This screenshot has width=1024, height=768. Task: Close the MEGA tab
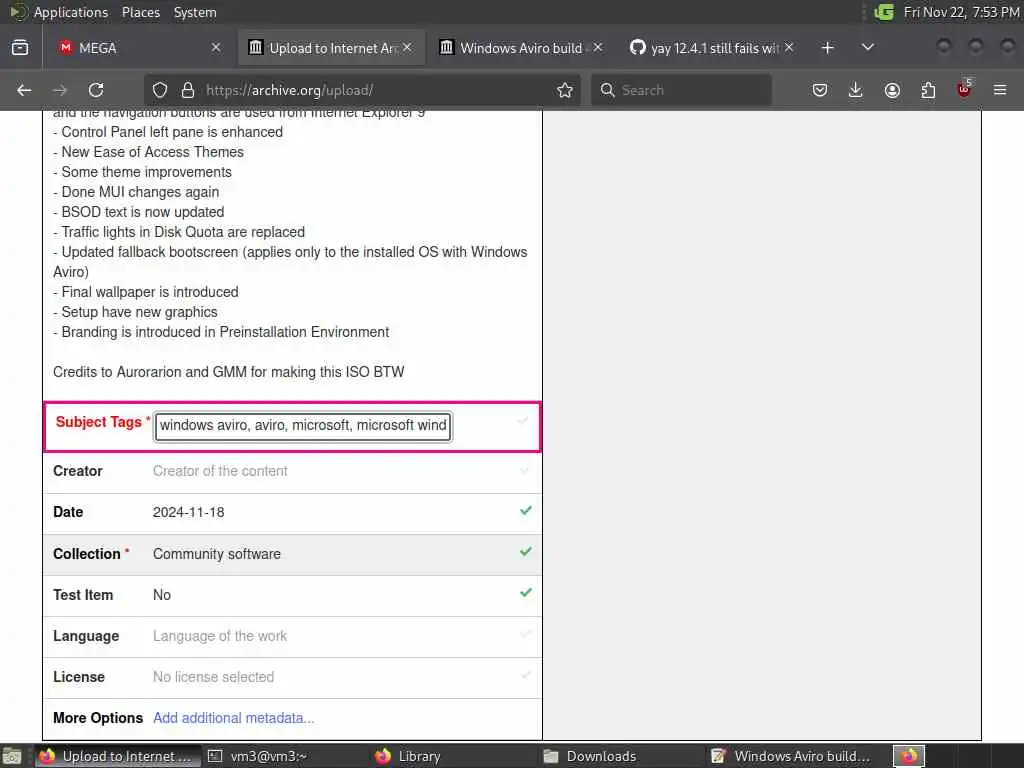(216, 48)
